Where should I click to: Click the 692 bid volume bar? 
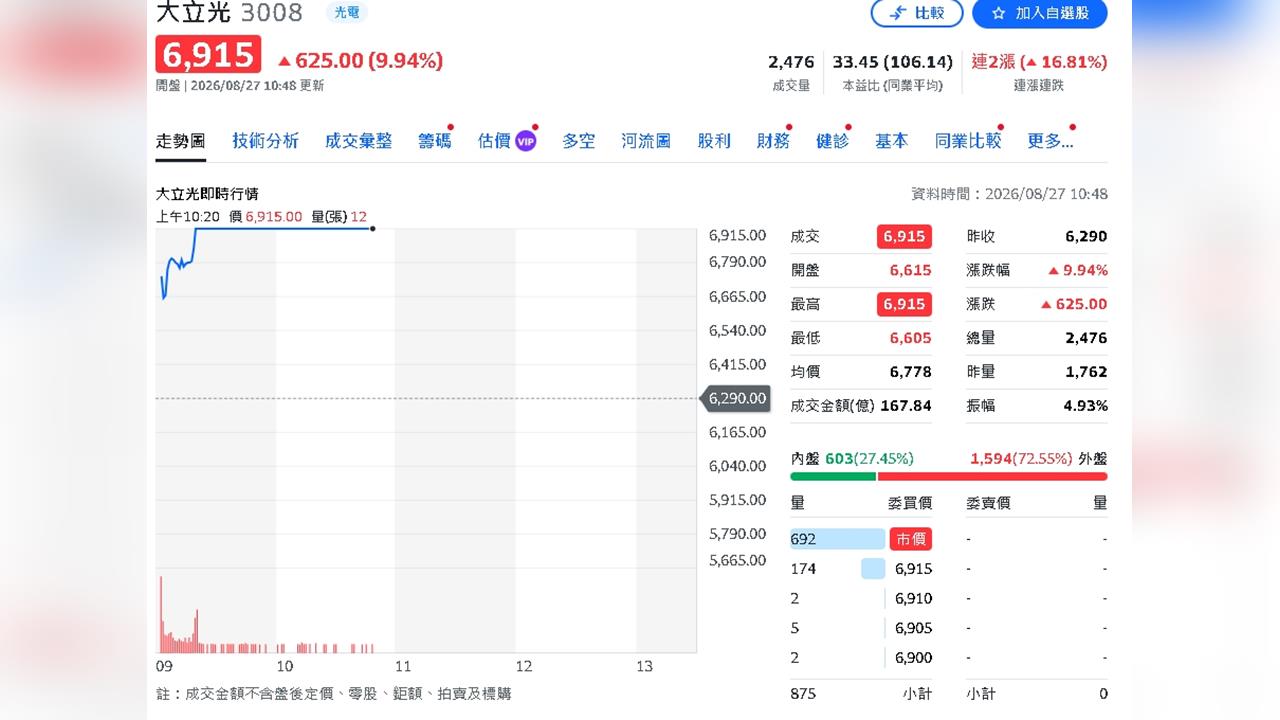837,539
